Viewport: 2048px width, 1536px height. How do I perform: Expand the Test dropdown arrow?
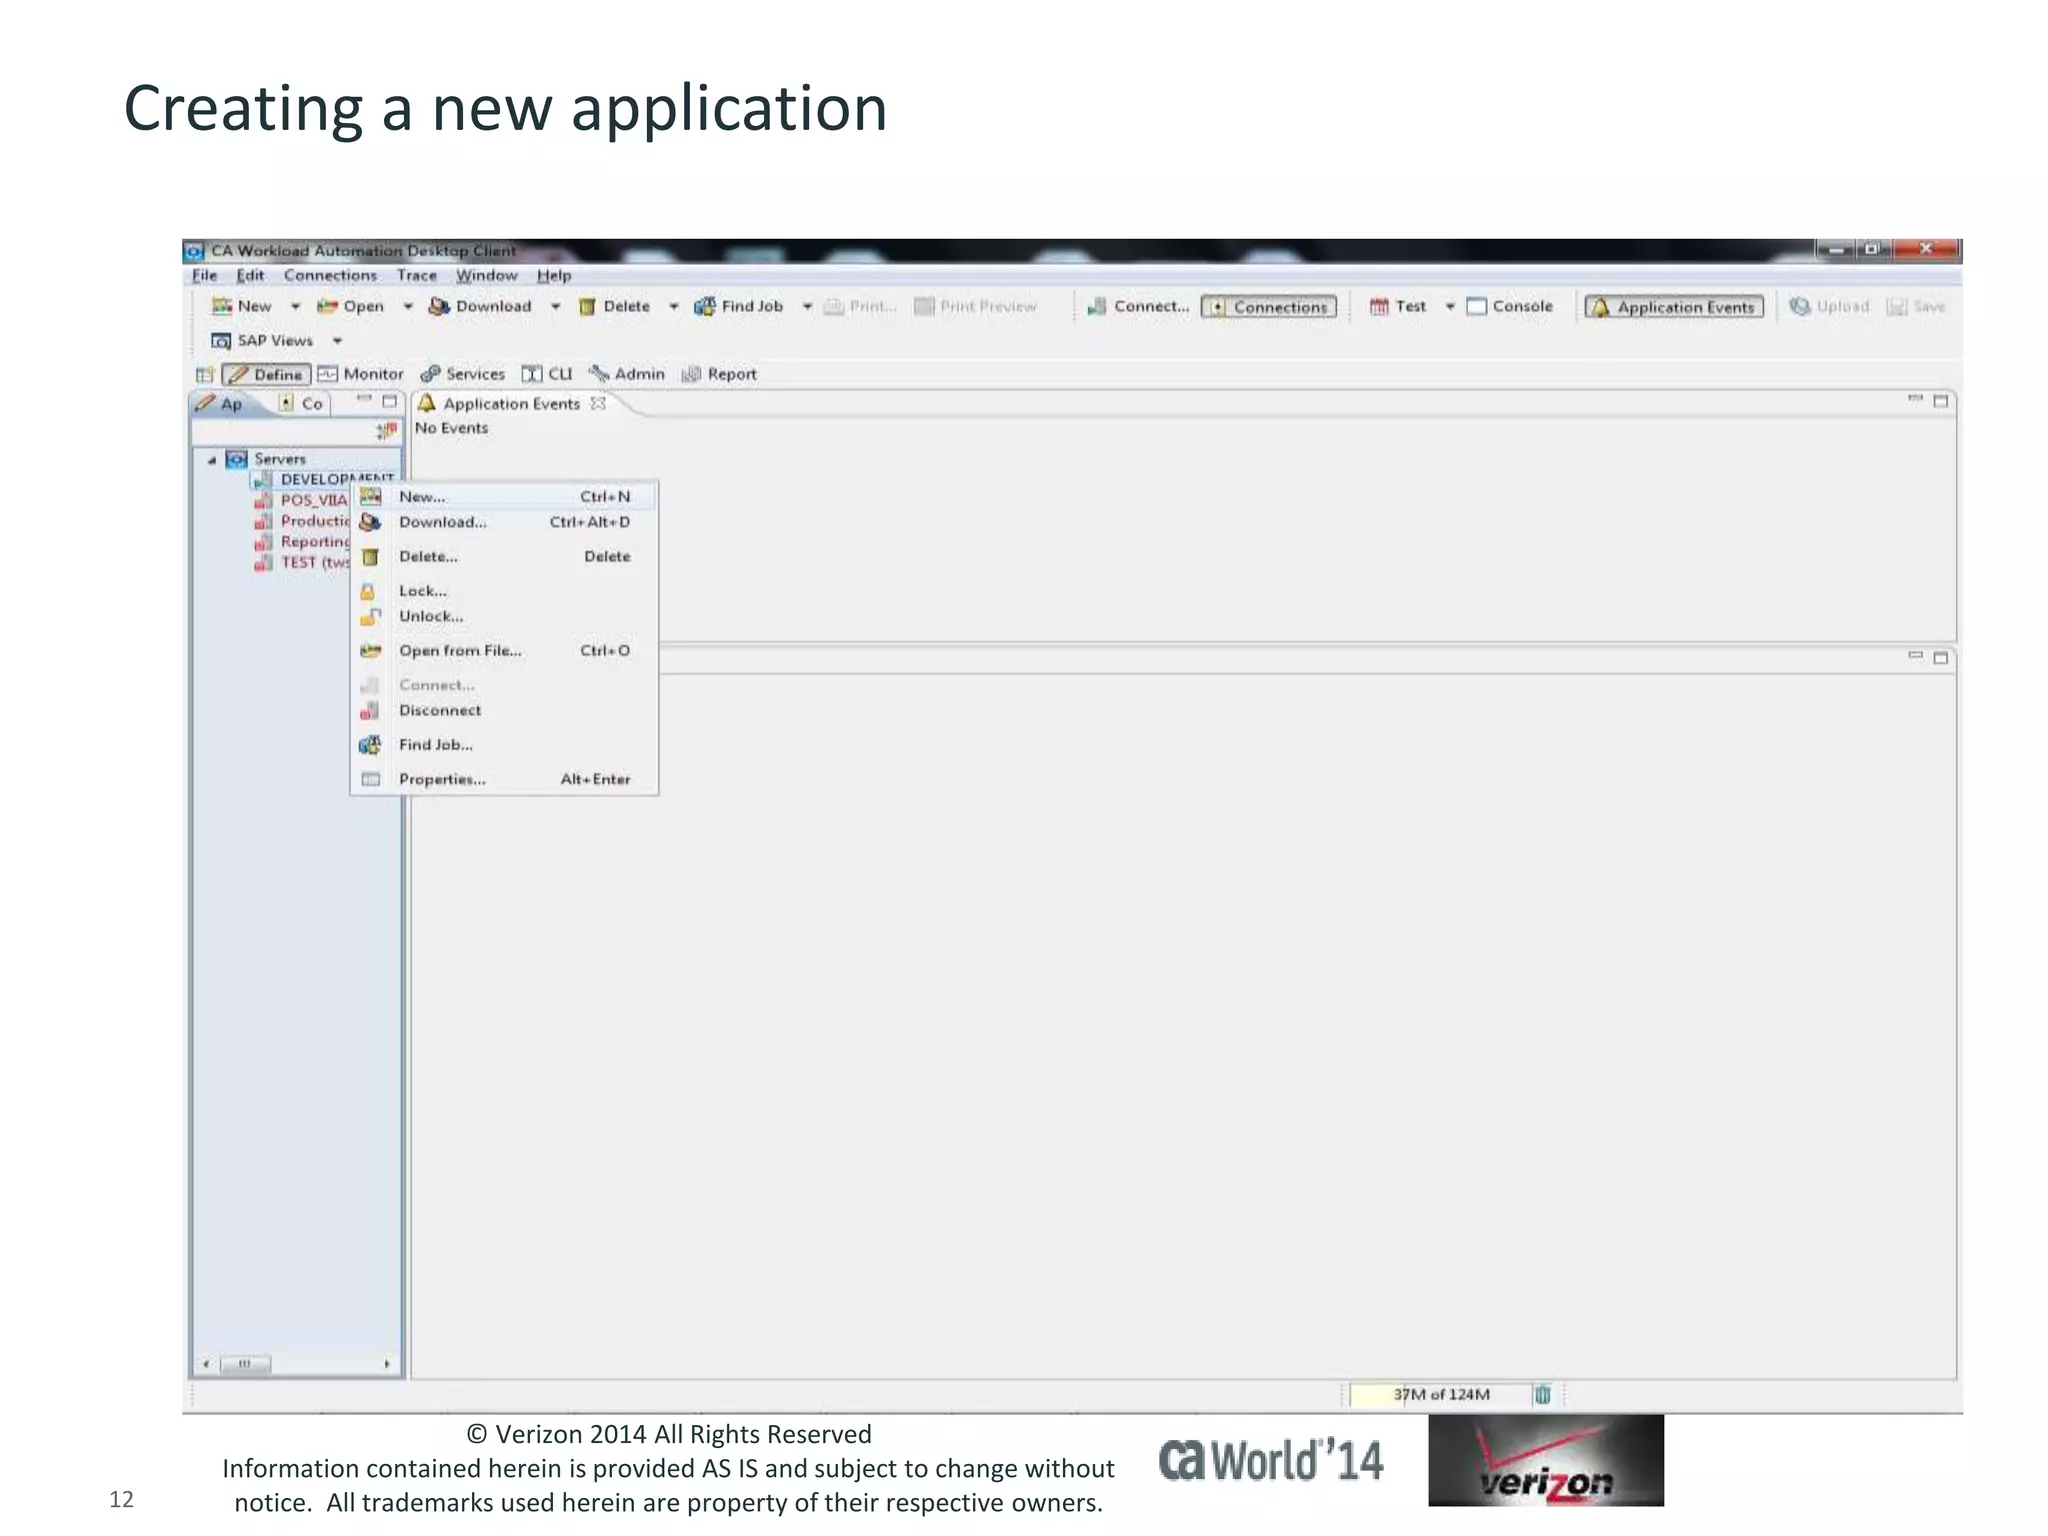(1450, 307)
